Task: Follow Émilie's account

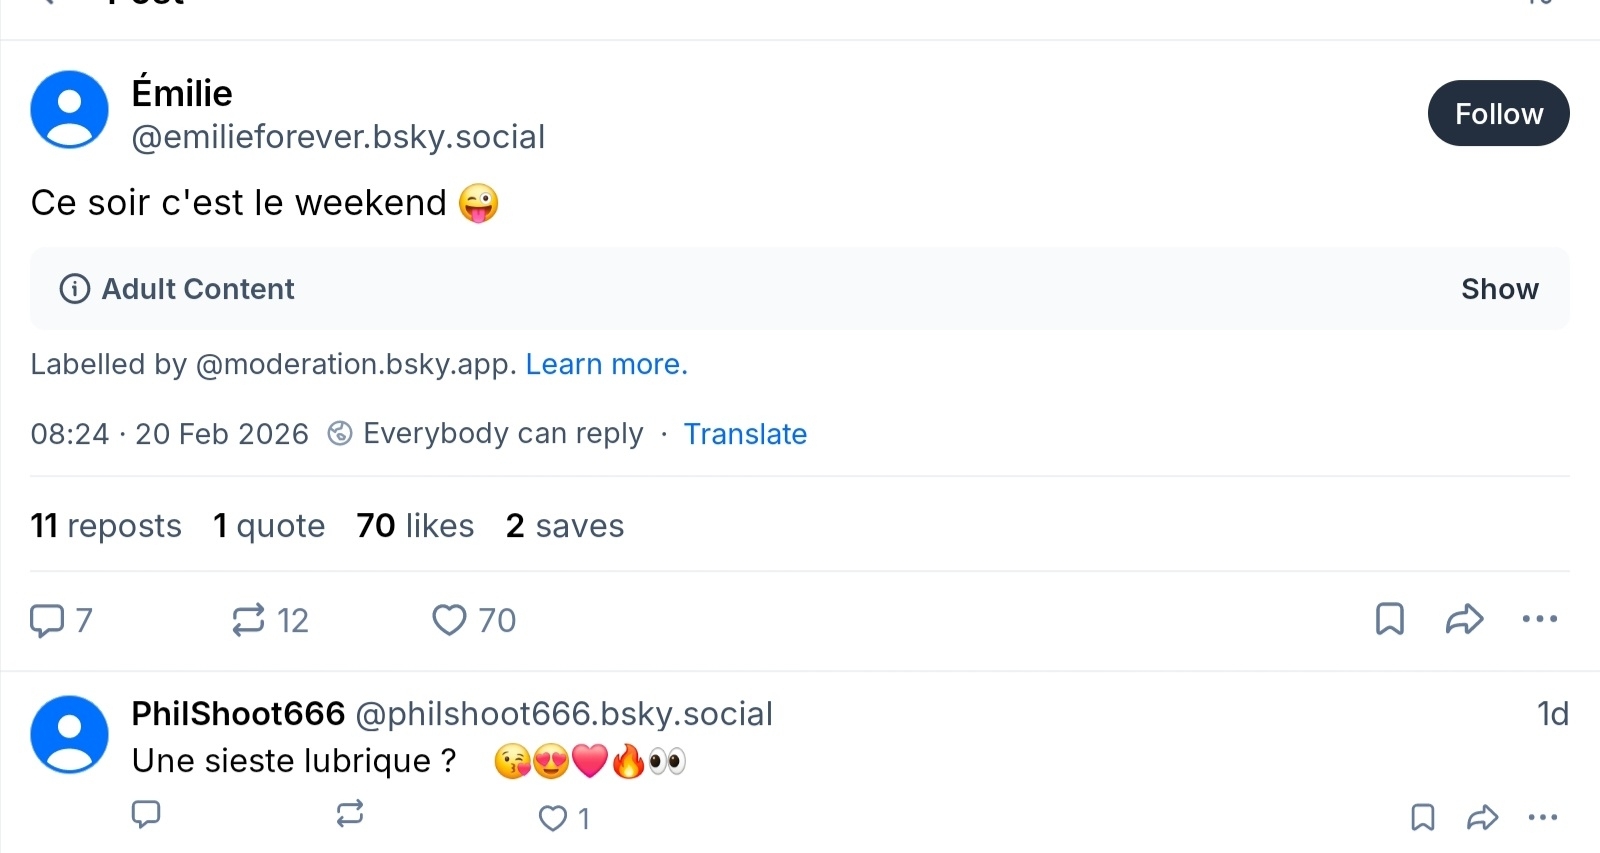Action: coord(1498,114)
